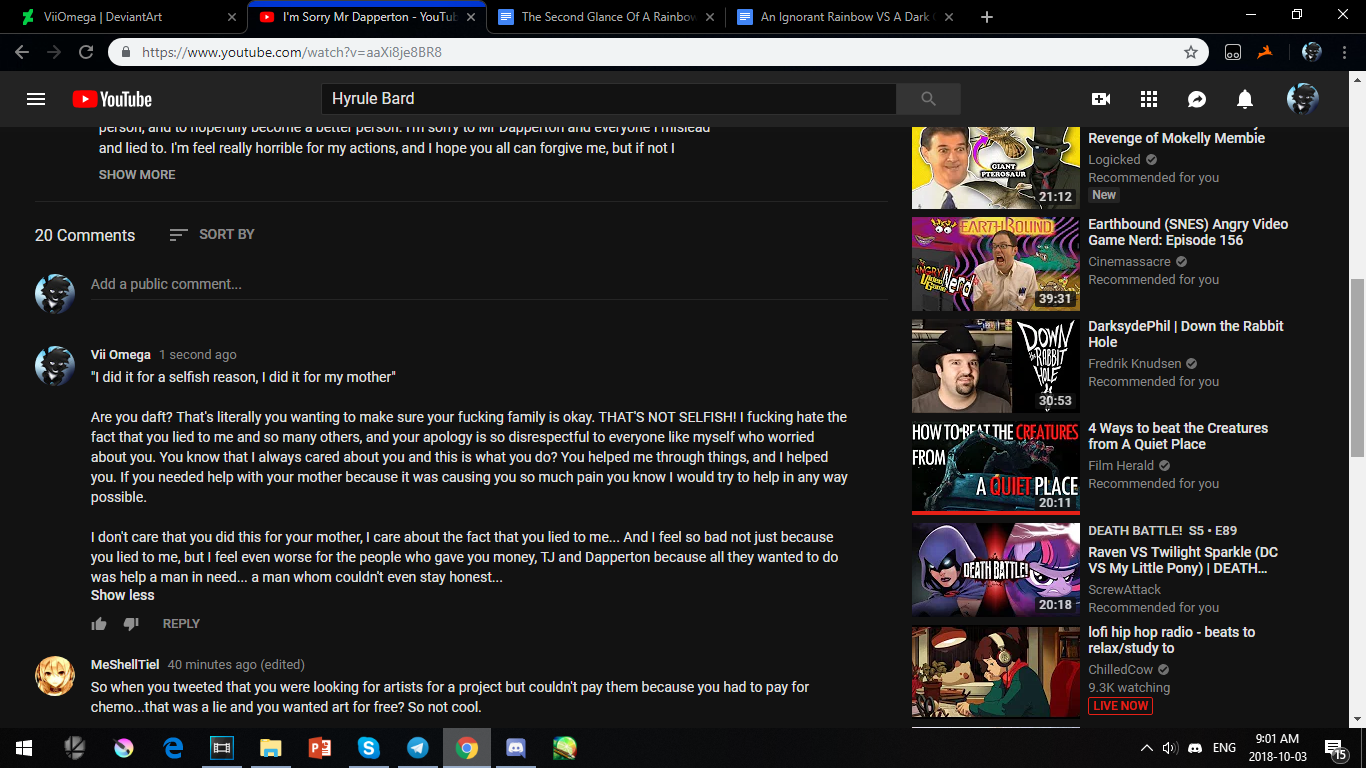Open 4 Ways to beat the Creatures title
This screenshot has width=1366, height=768.
click(x=1178, y=436)
